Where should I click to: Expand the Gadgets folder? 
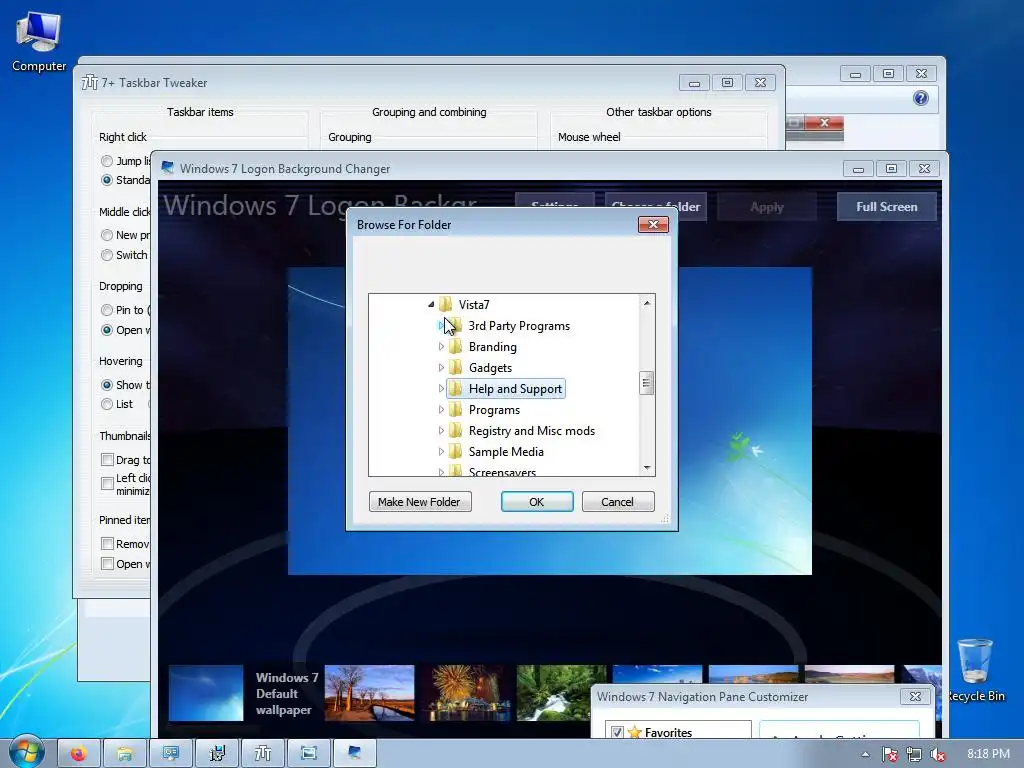tap(441, 367)
